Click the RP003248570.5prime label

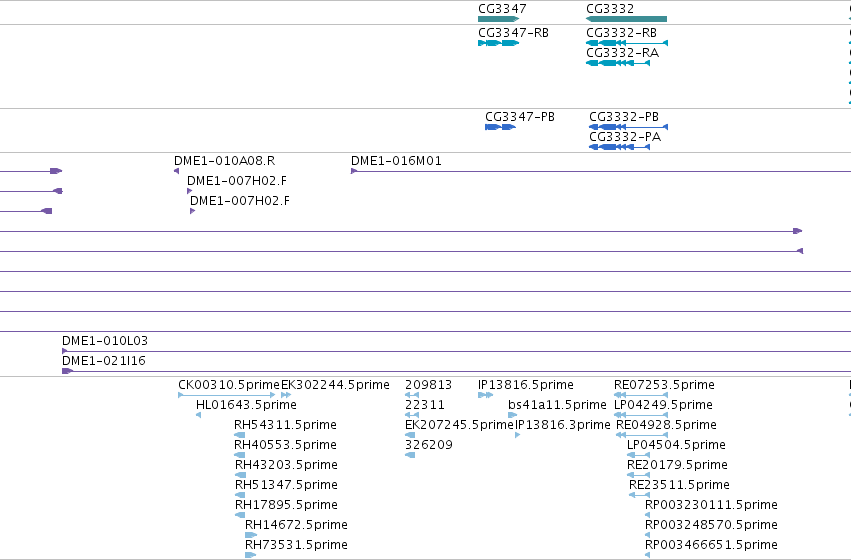click(x=712, y=525)
